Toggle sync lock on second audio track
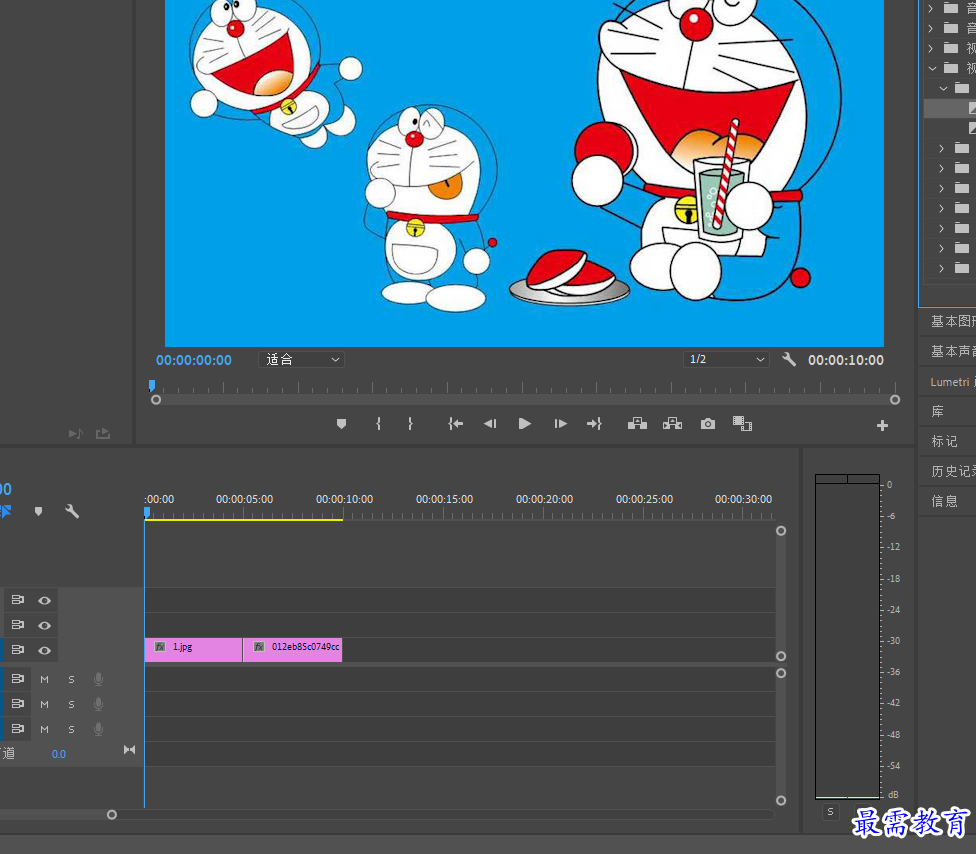This screenshot has height=854, width=976. tap(17, 704)
